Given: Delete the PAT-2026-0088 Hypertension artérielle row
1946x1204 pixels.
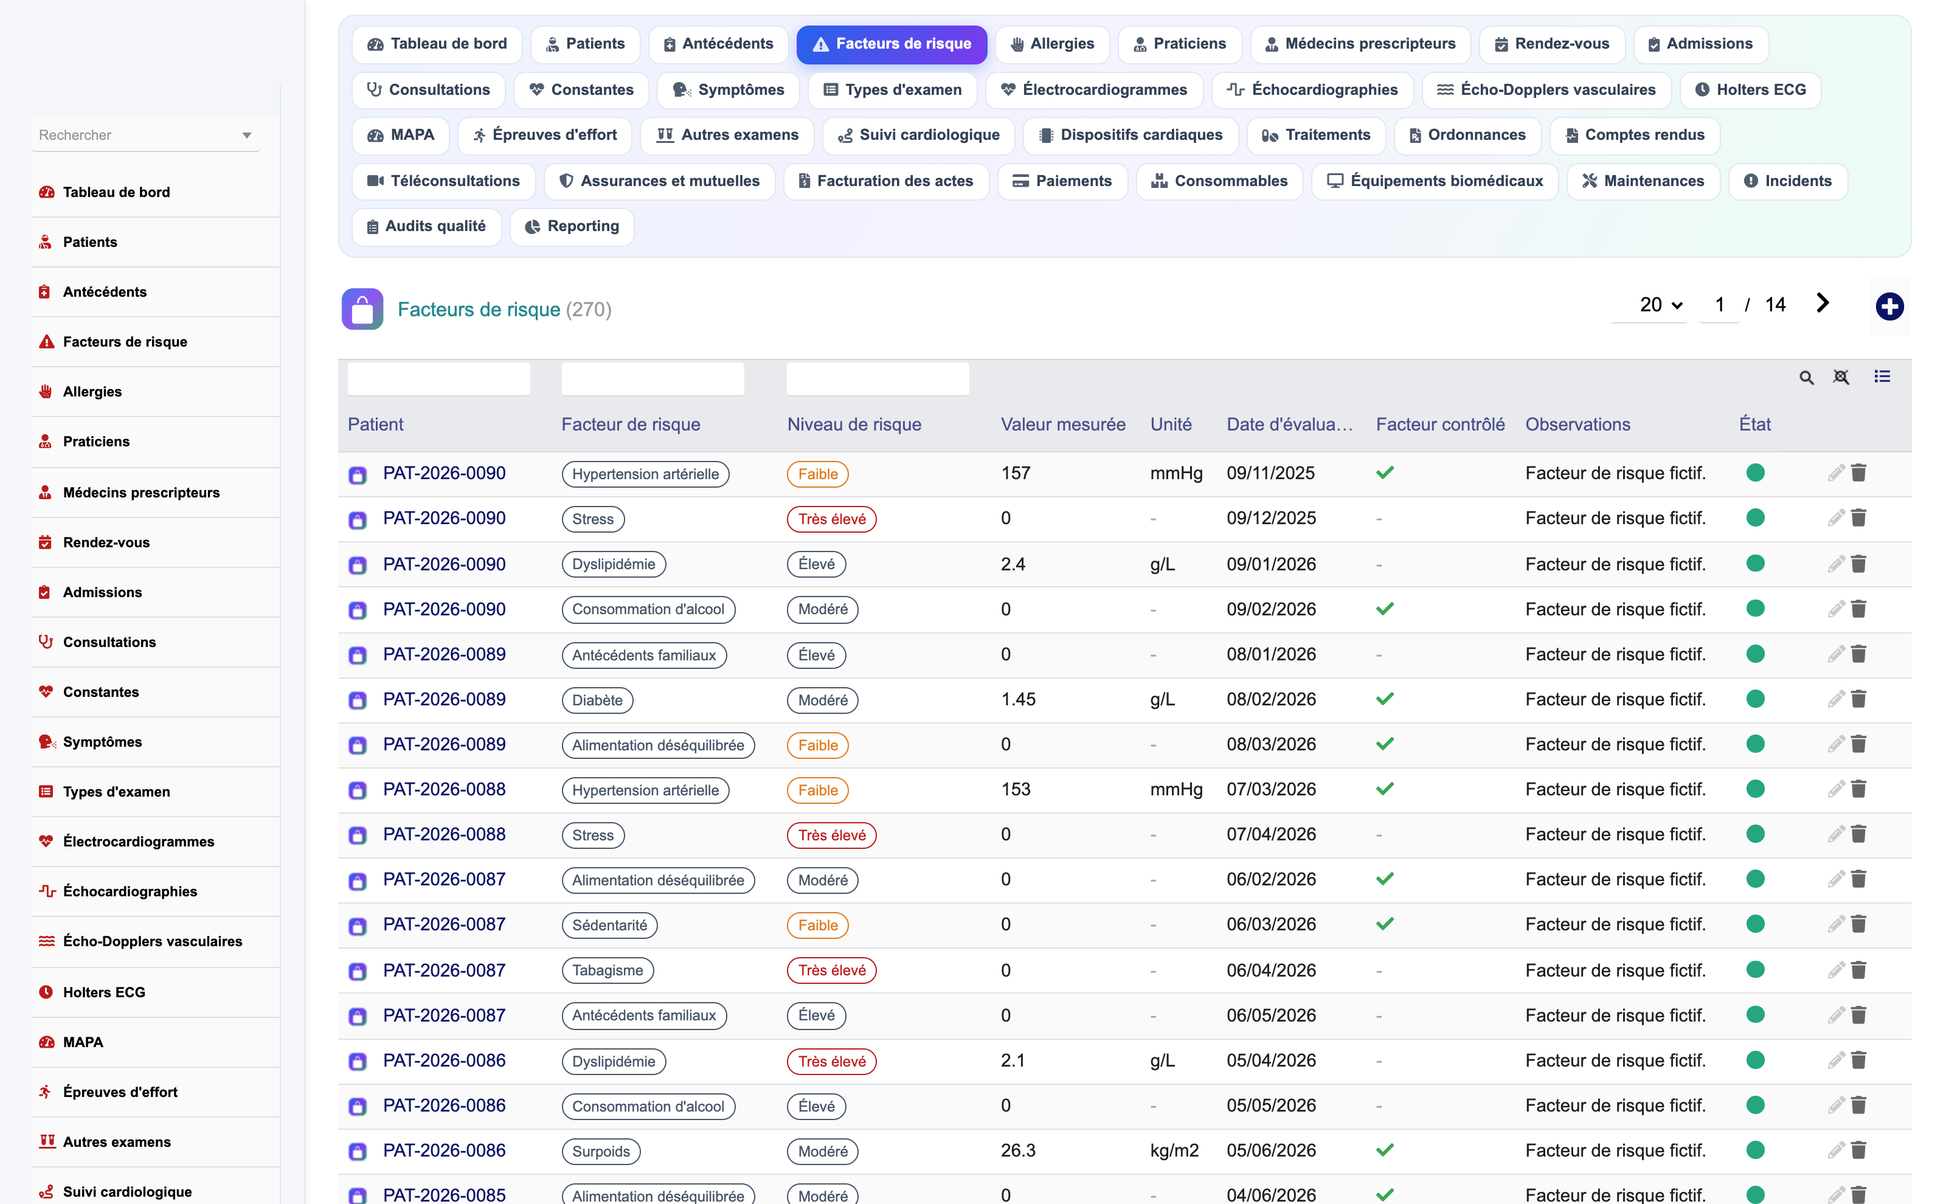Looking at the screenshot, I should [1858, 789].
